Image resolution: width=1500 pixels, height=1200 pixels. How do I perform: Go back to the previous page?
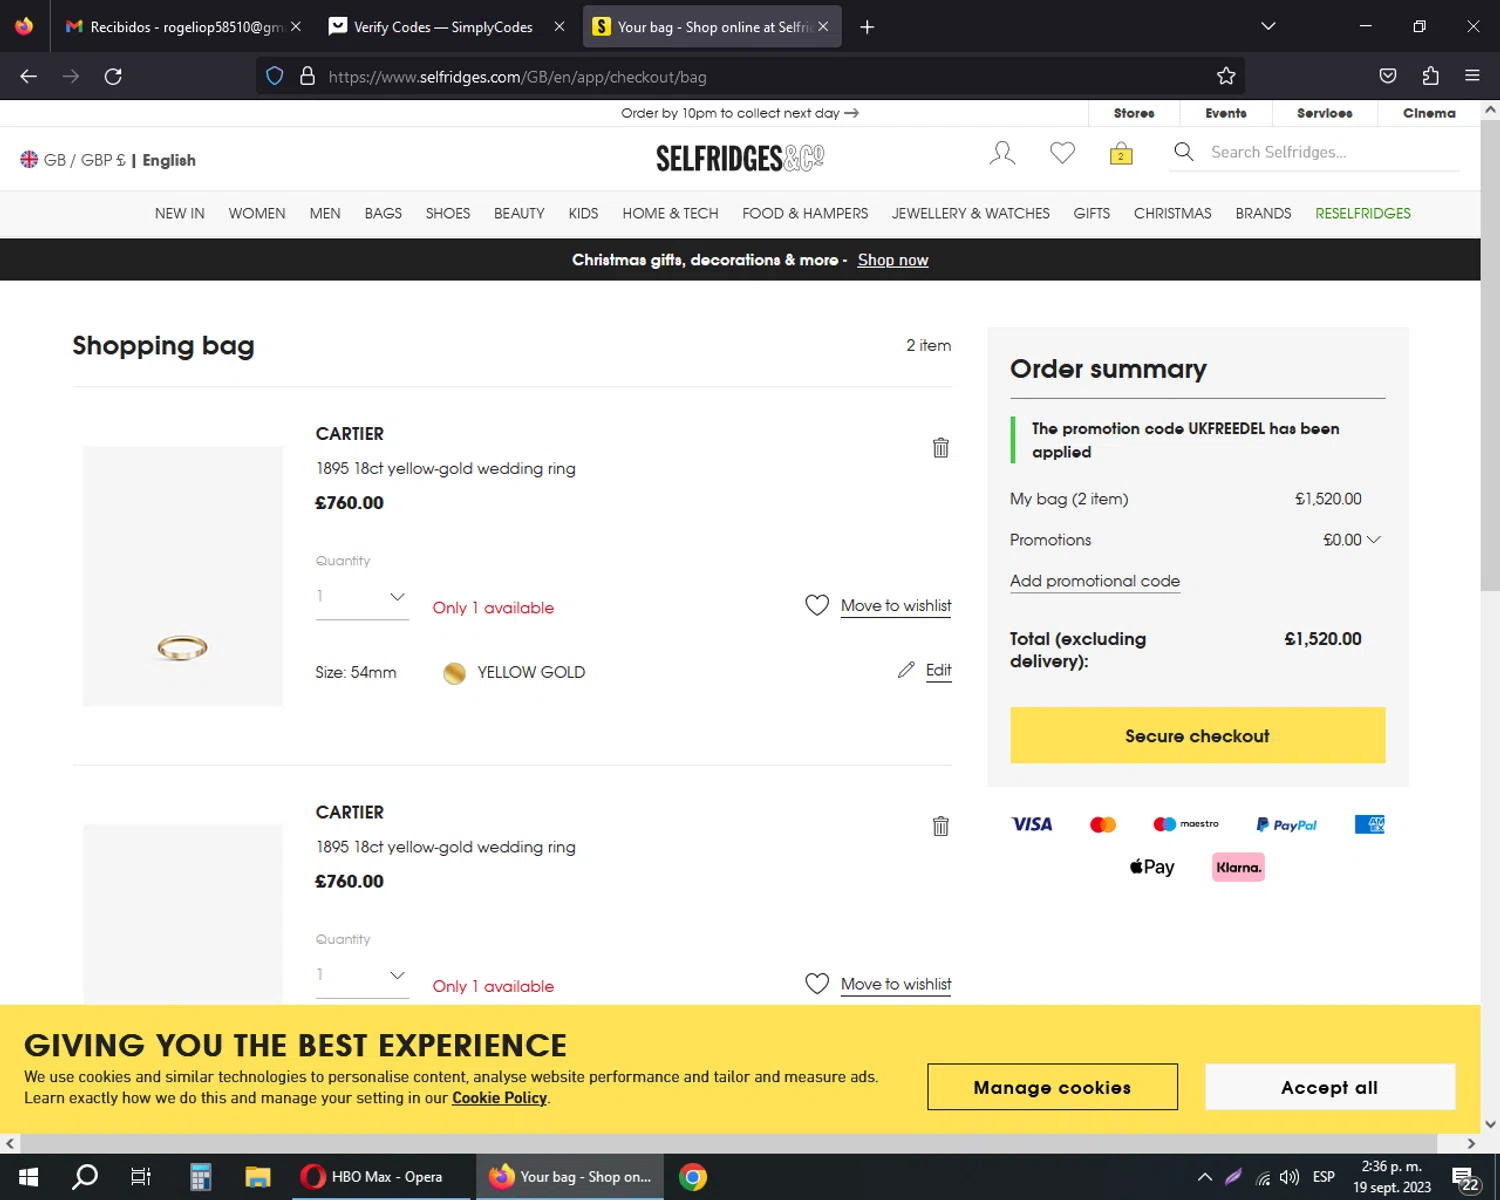click(x=29, y=76)
